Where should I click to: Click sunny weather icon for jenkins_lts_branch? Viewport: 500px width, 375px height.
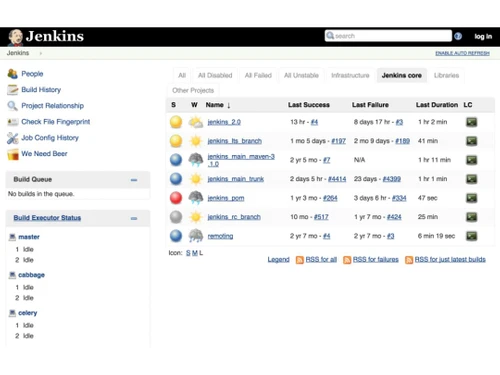coord(196,141)
